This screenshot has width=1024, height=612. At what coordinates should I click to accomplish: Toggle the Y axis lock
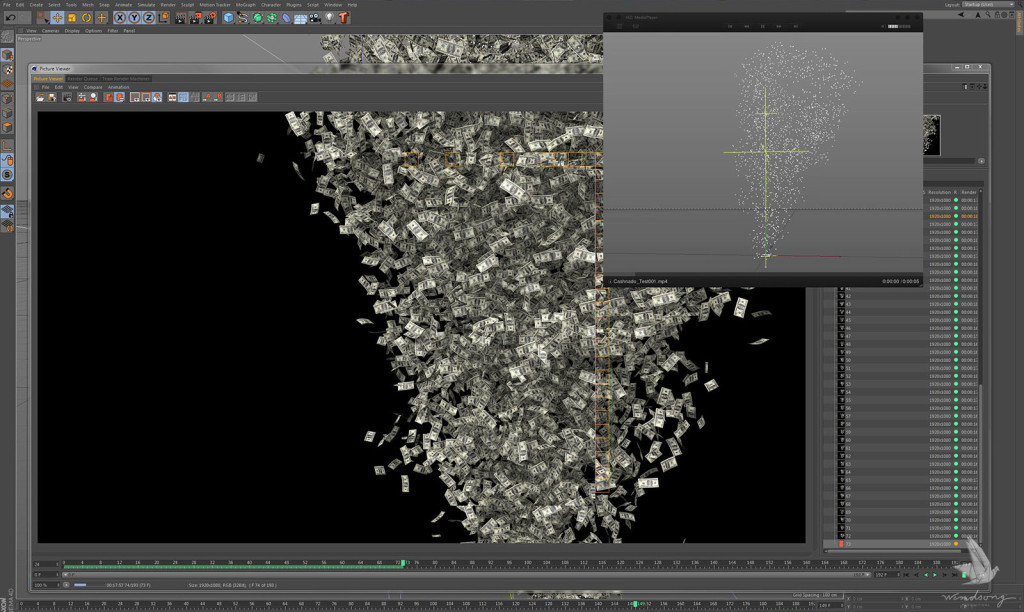click(134, 18)
